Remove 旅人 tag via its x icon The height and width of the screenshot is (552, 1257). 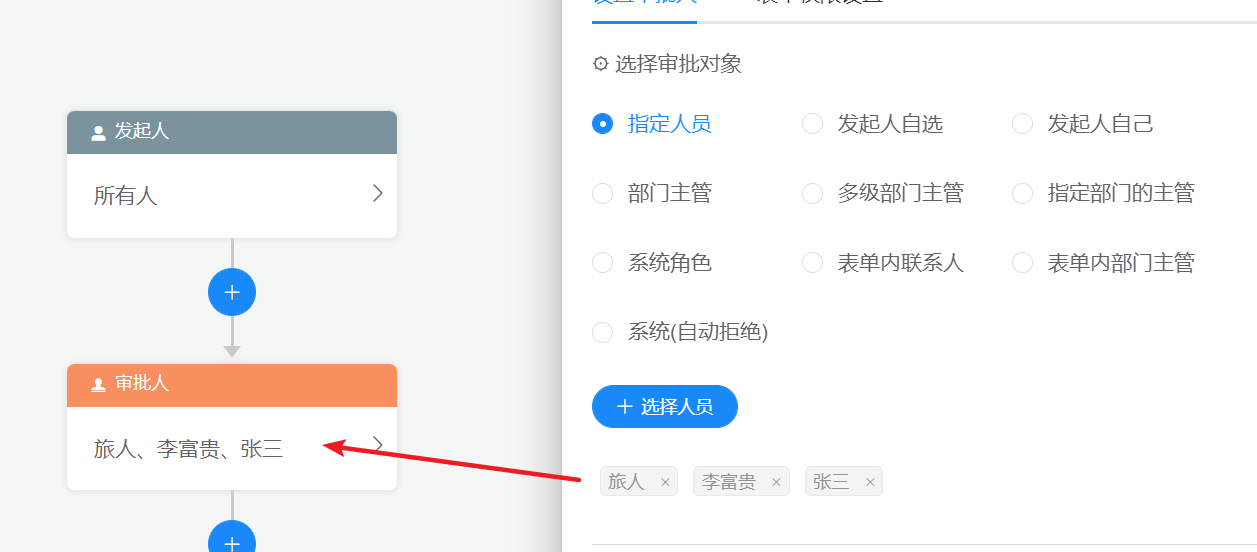click(665, 482)
